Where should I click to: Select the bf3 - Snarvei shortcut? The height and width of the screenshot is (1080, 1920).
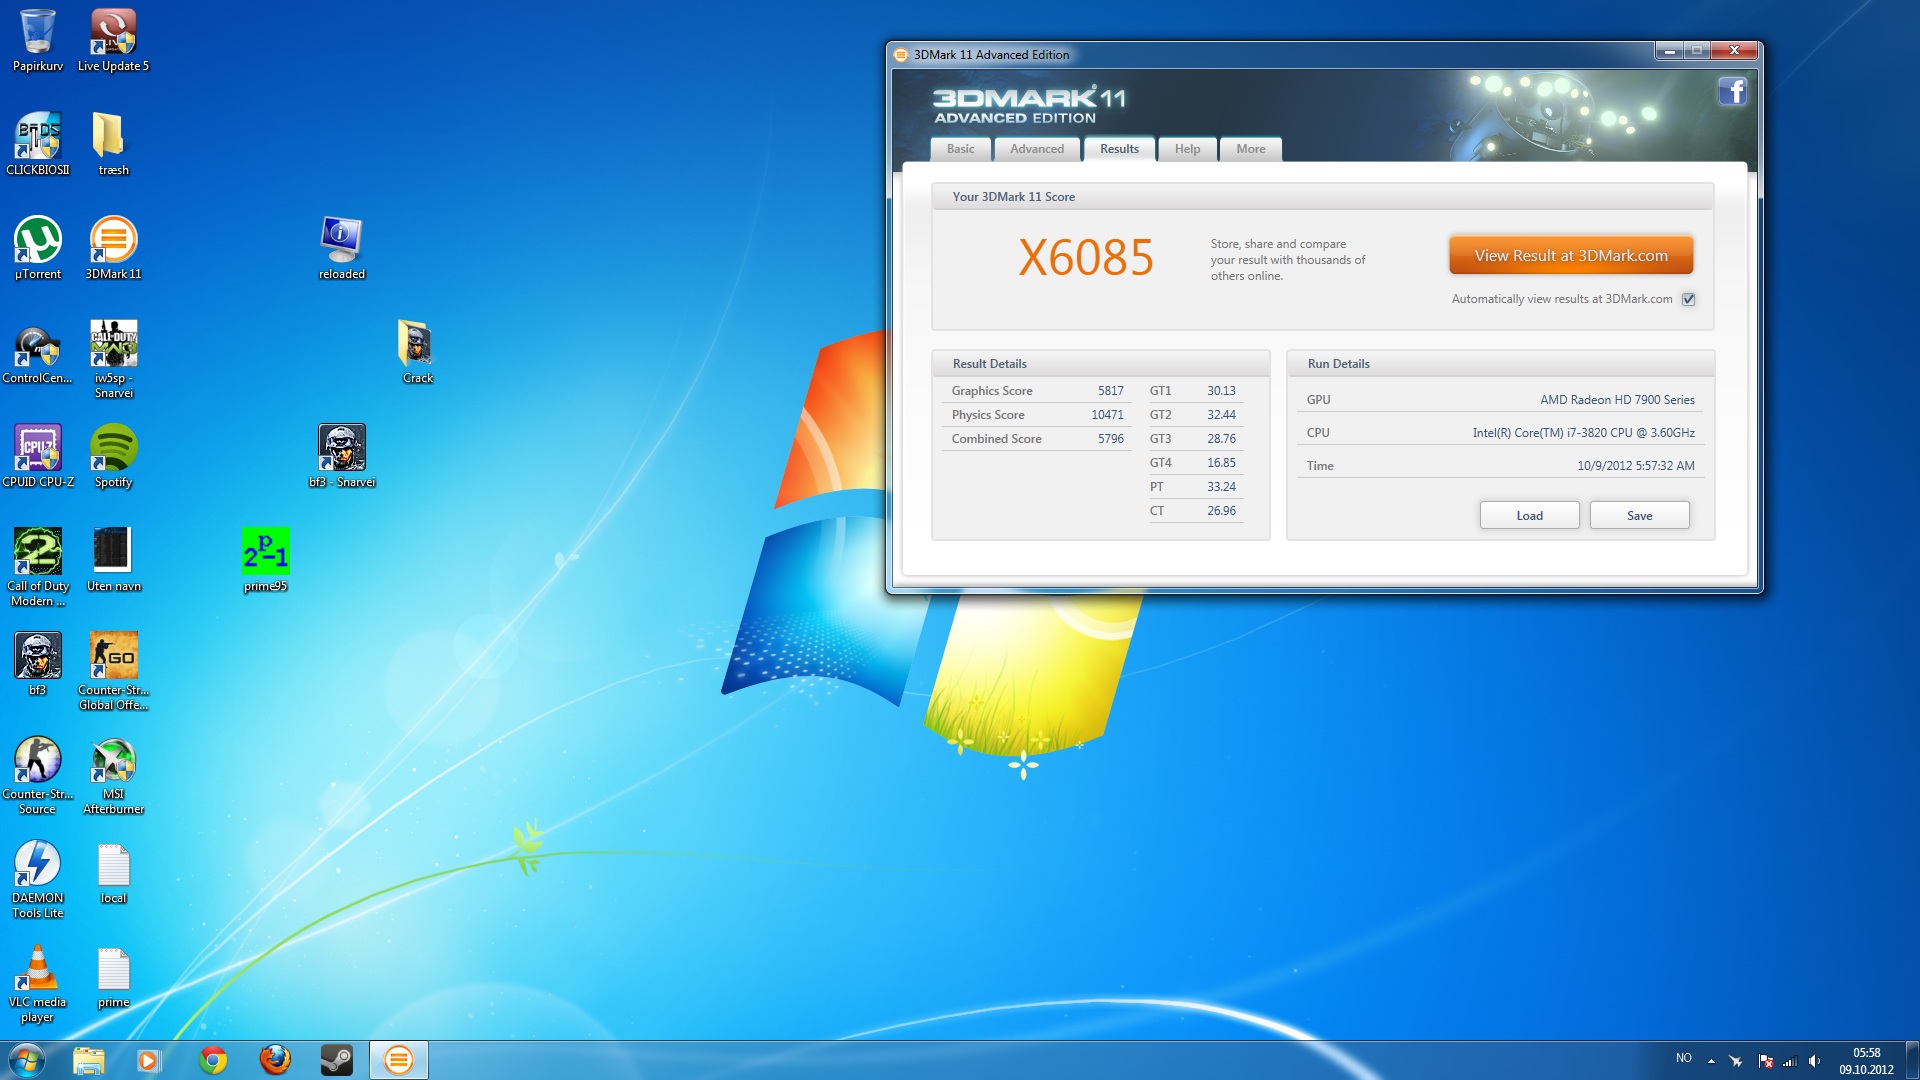[341, 456]
